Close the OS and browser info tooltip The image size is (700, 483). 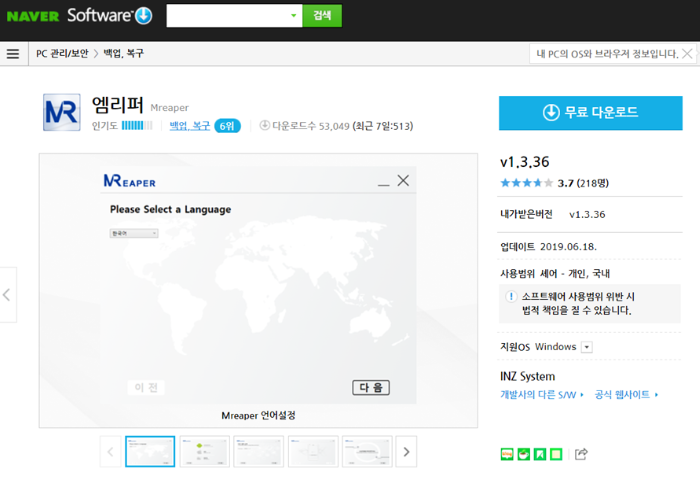click(x=688, y=54)
